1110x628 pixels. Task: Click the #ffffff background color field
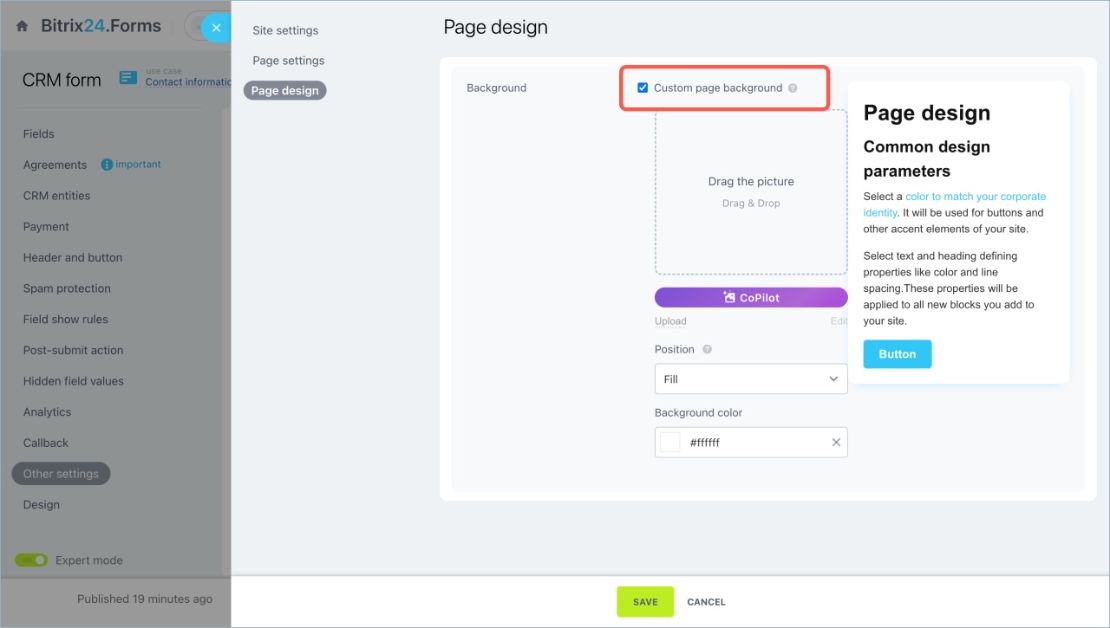point(750,442)
